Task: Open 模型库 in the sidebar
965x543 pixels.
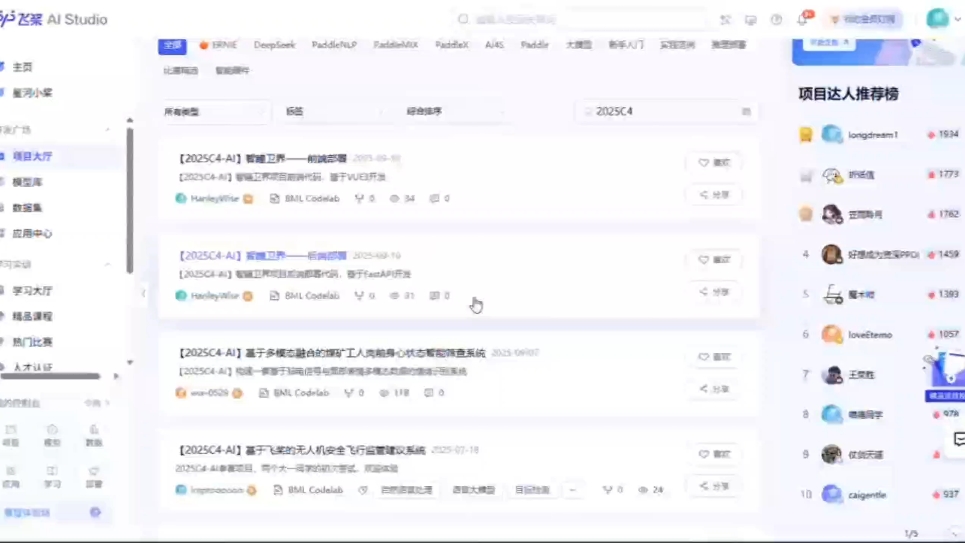Action: coord(28,182)
